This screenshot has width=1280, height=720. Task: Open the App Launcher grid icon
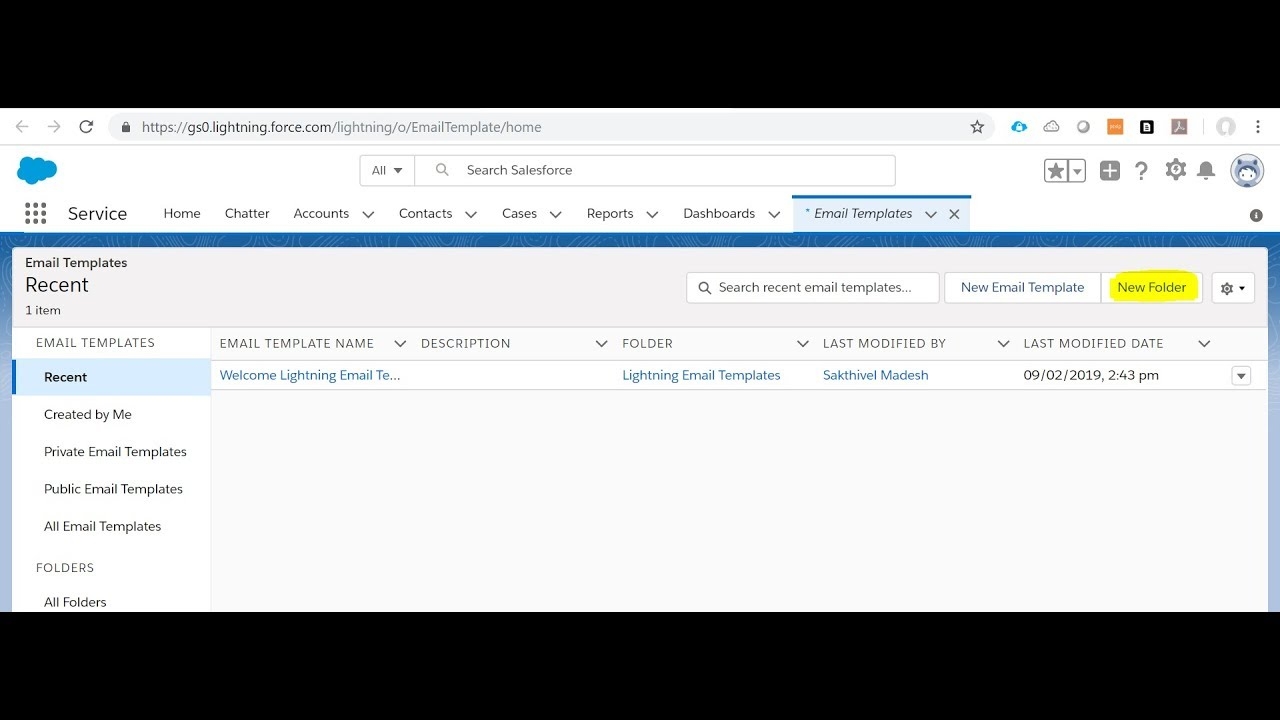click(35, 213)
